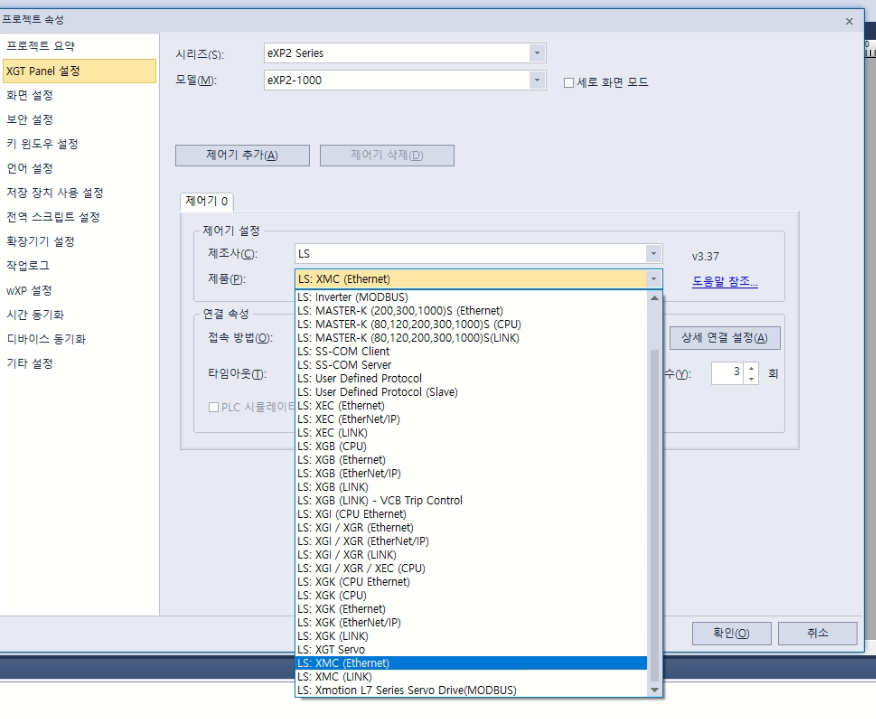Open 시간 동기화 in sidebar
Viewport: 876px width, 719px height.
coord(35,315)
